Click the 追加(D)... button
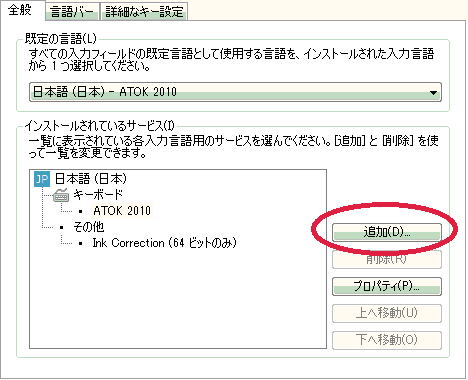Screen dimensions: 468x380 pos(387,232)
